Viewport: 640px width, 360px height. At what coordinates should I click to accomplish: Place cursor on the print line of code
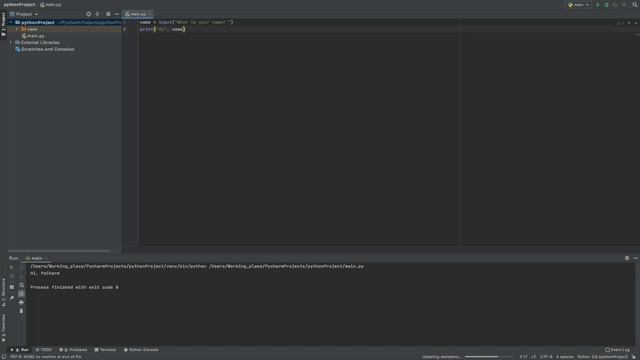(x=162, y=29)
